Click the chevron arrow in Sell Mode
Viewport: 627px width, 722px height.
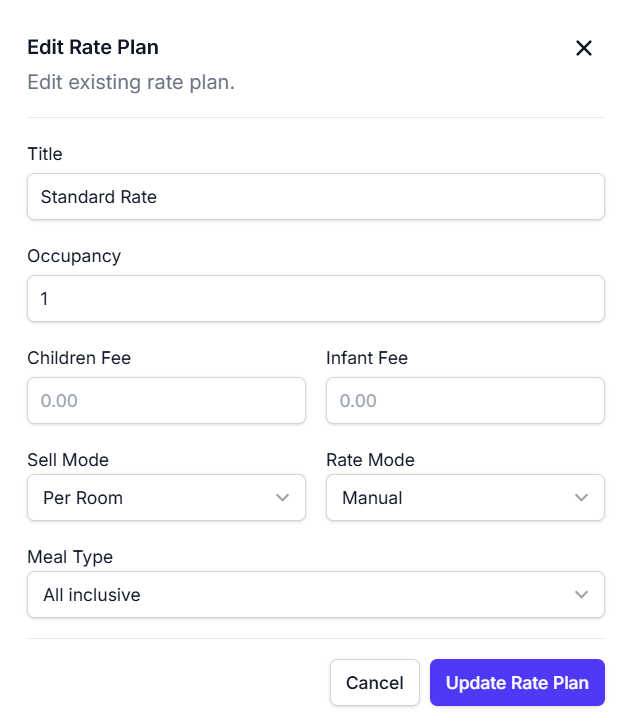coord(283,497)
